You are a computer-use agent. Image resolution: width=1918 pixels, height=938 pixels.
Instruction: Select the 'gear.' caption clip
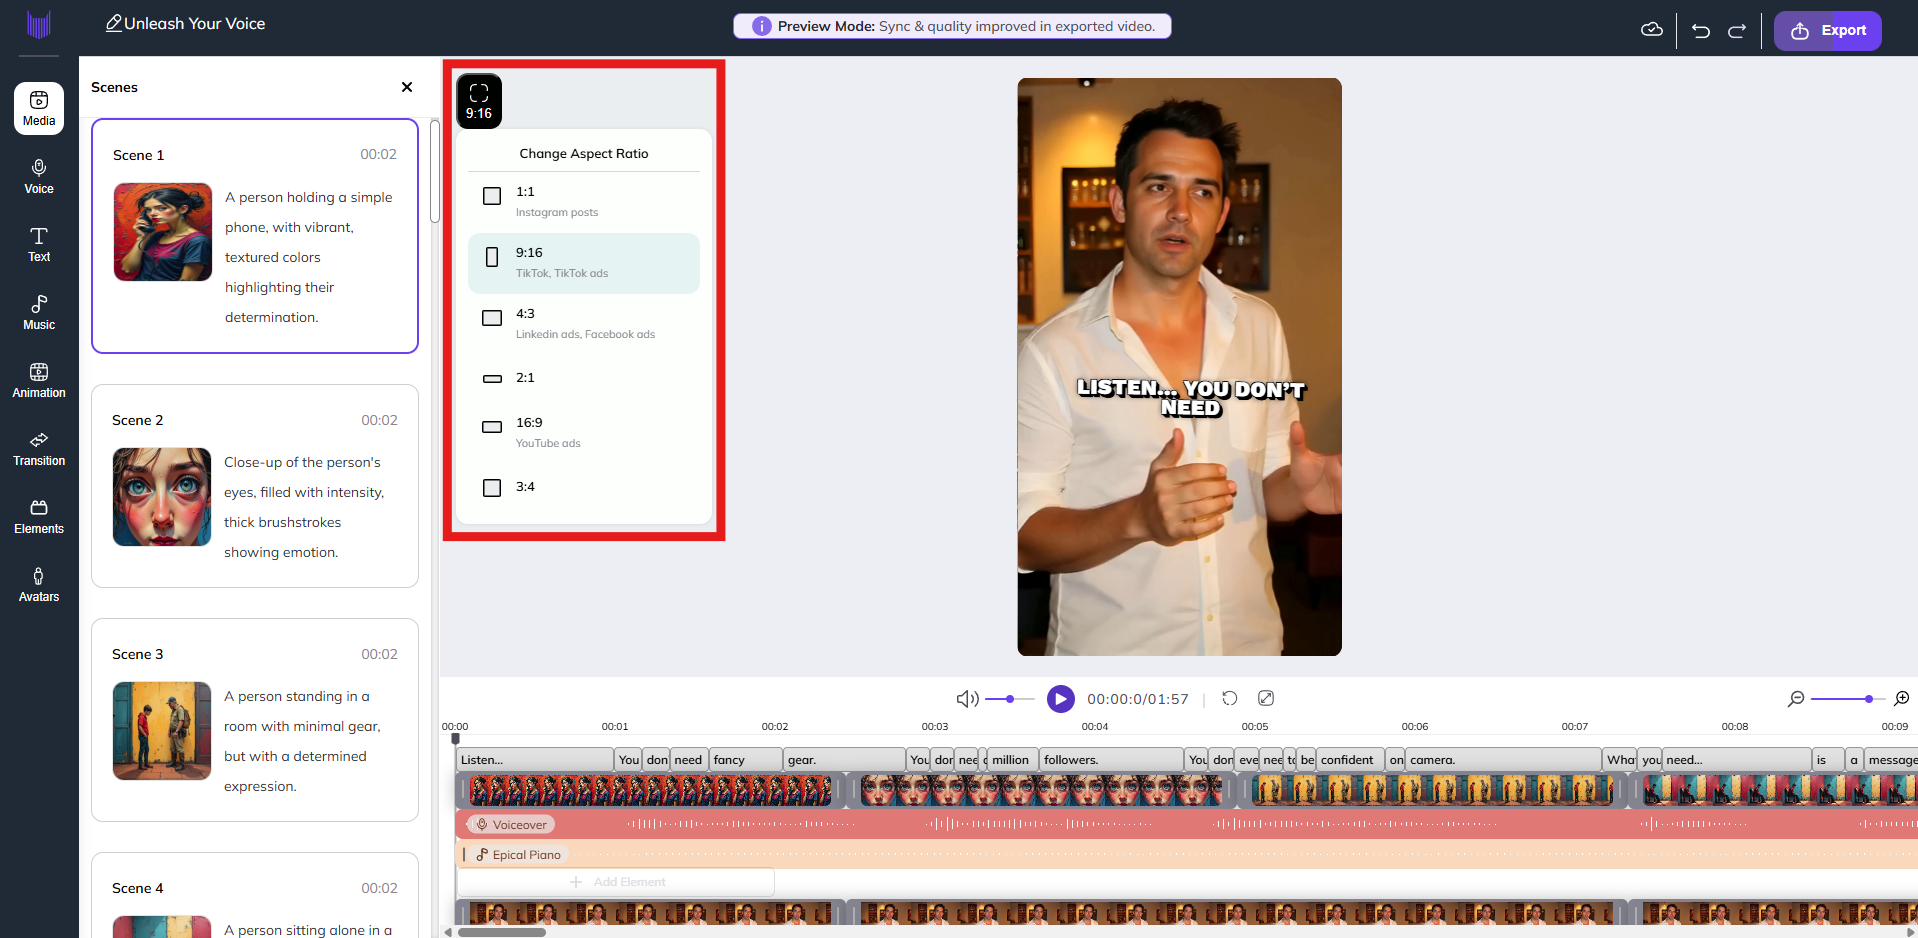tap(844, 760)
